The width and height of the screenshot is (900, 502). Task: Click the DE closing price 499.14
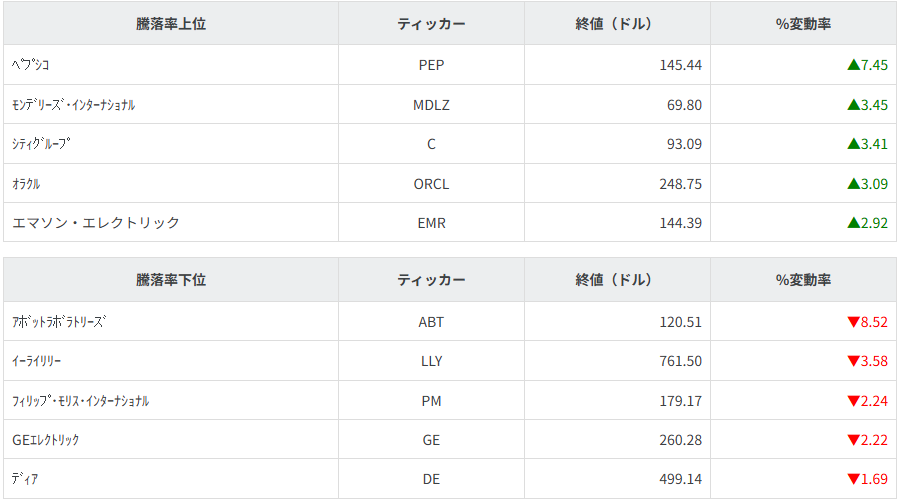coord(680,479)
